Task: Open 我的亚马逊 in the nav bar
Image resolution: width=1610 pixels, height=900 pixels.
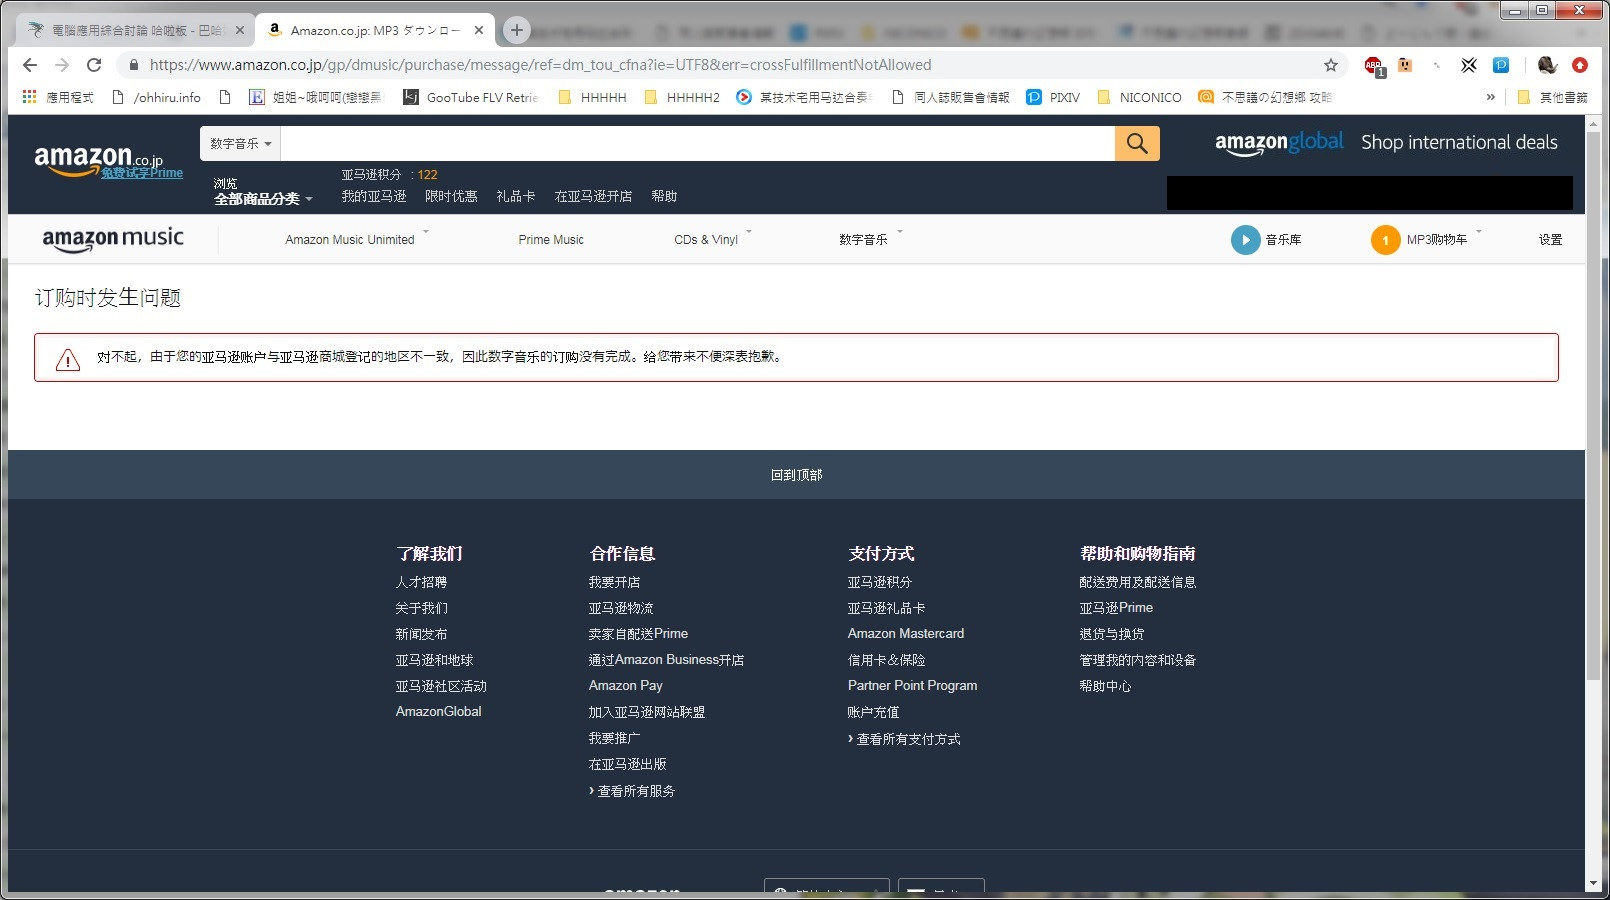Action: click(x=373, y=196)
